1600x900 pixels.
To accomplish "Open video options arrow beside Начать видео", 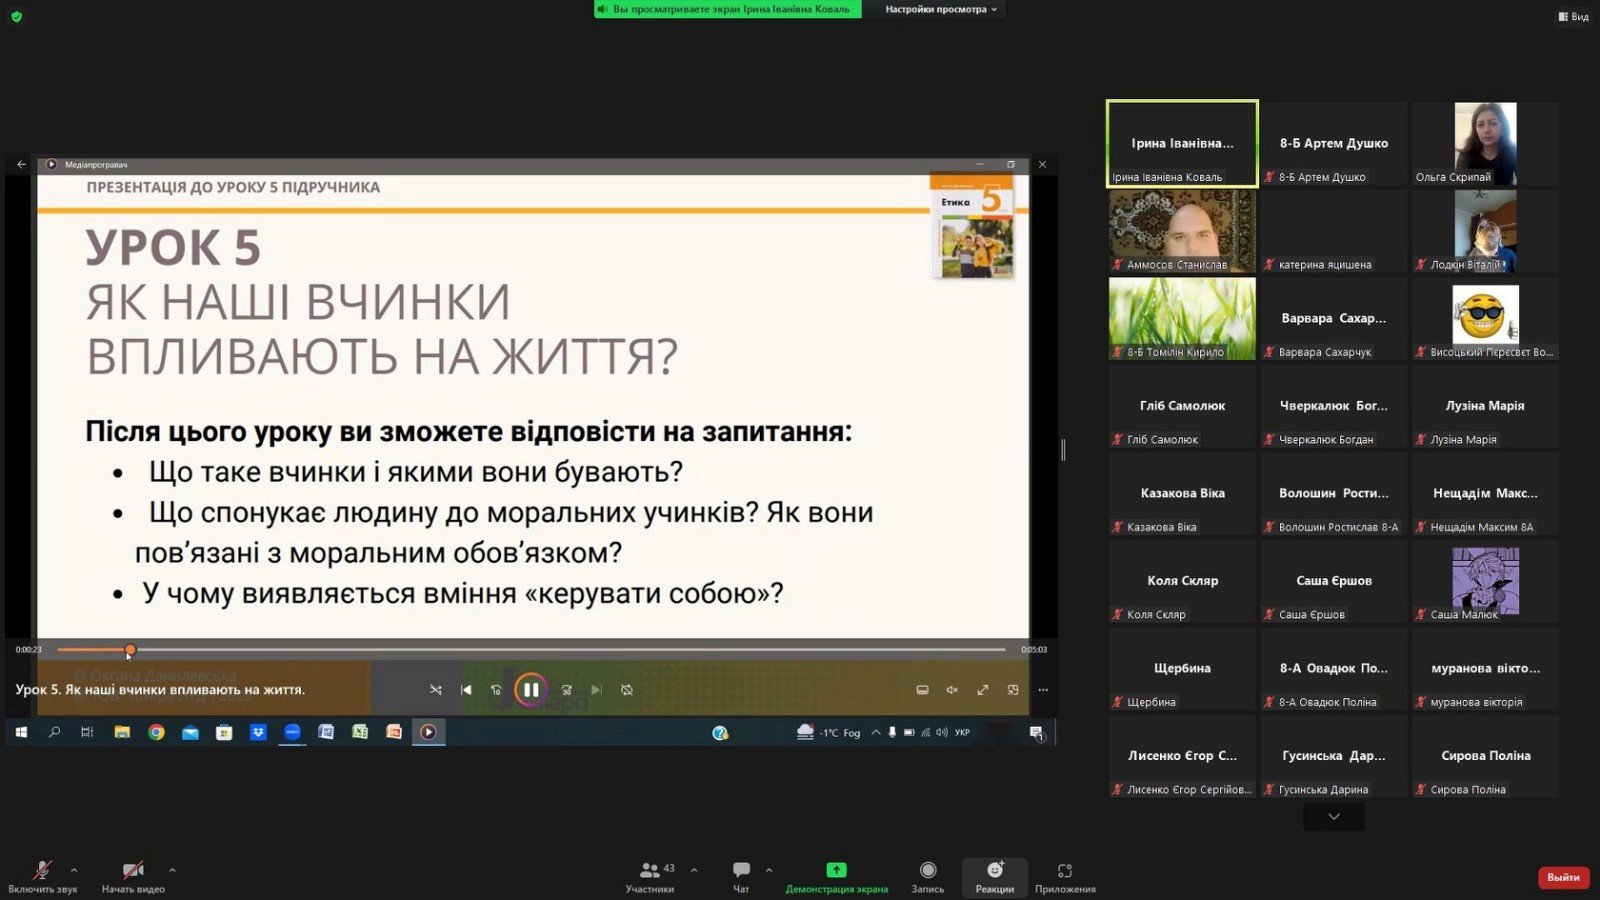I will (172, 870).
